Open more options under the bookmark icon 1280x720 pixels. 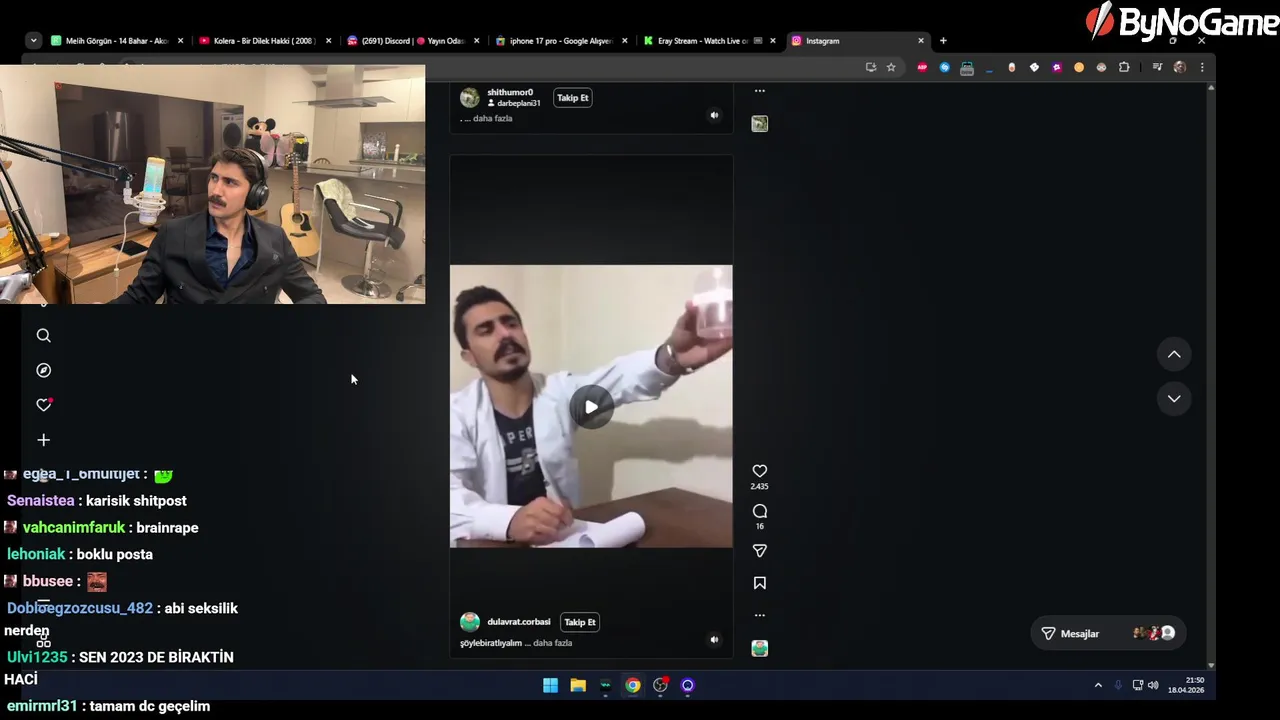tap(760, 615)
